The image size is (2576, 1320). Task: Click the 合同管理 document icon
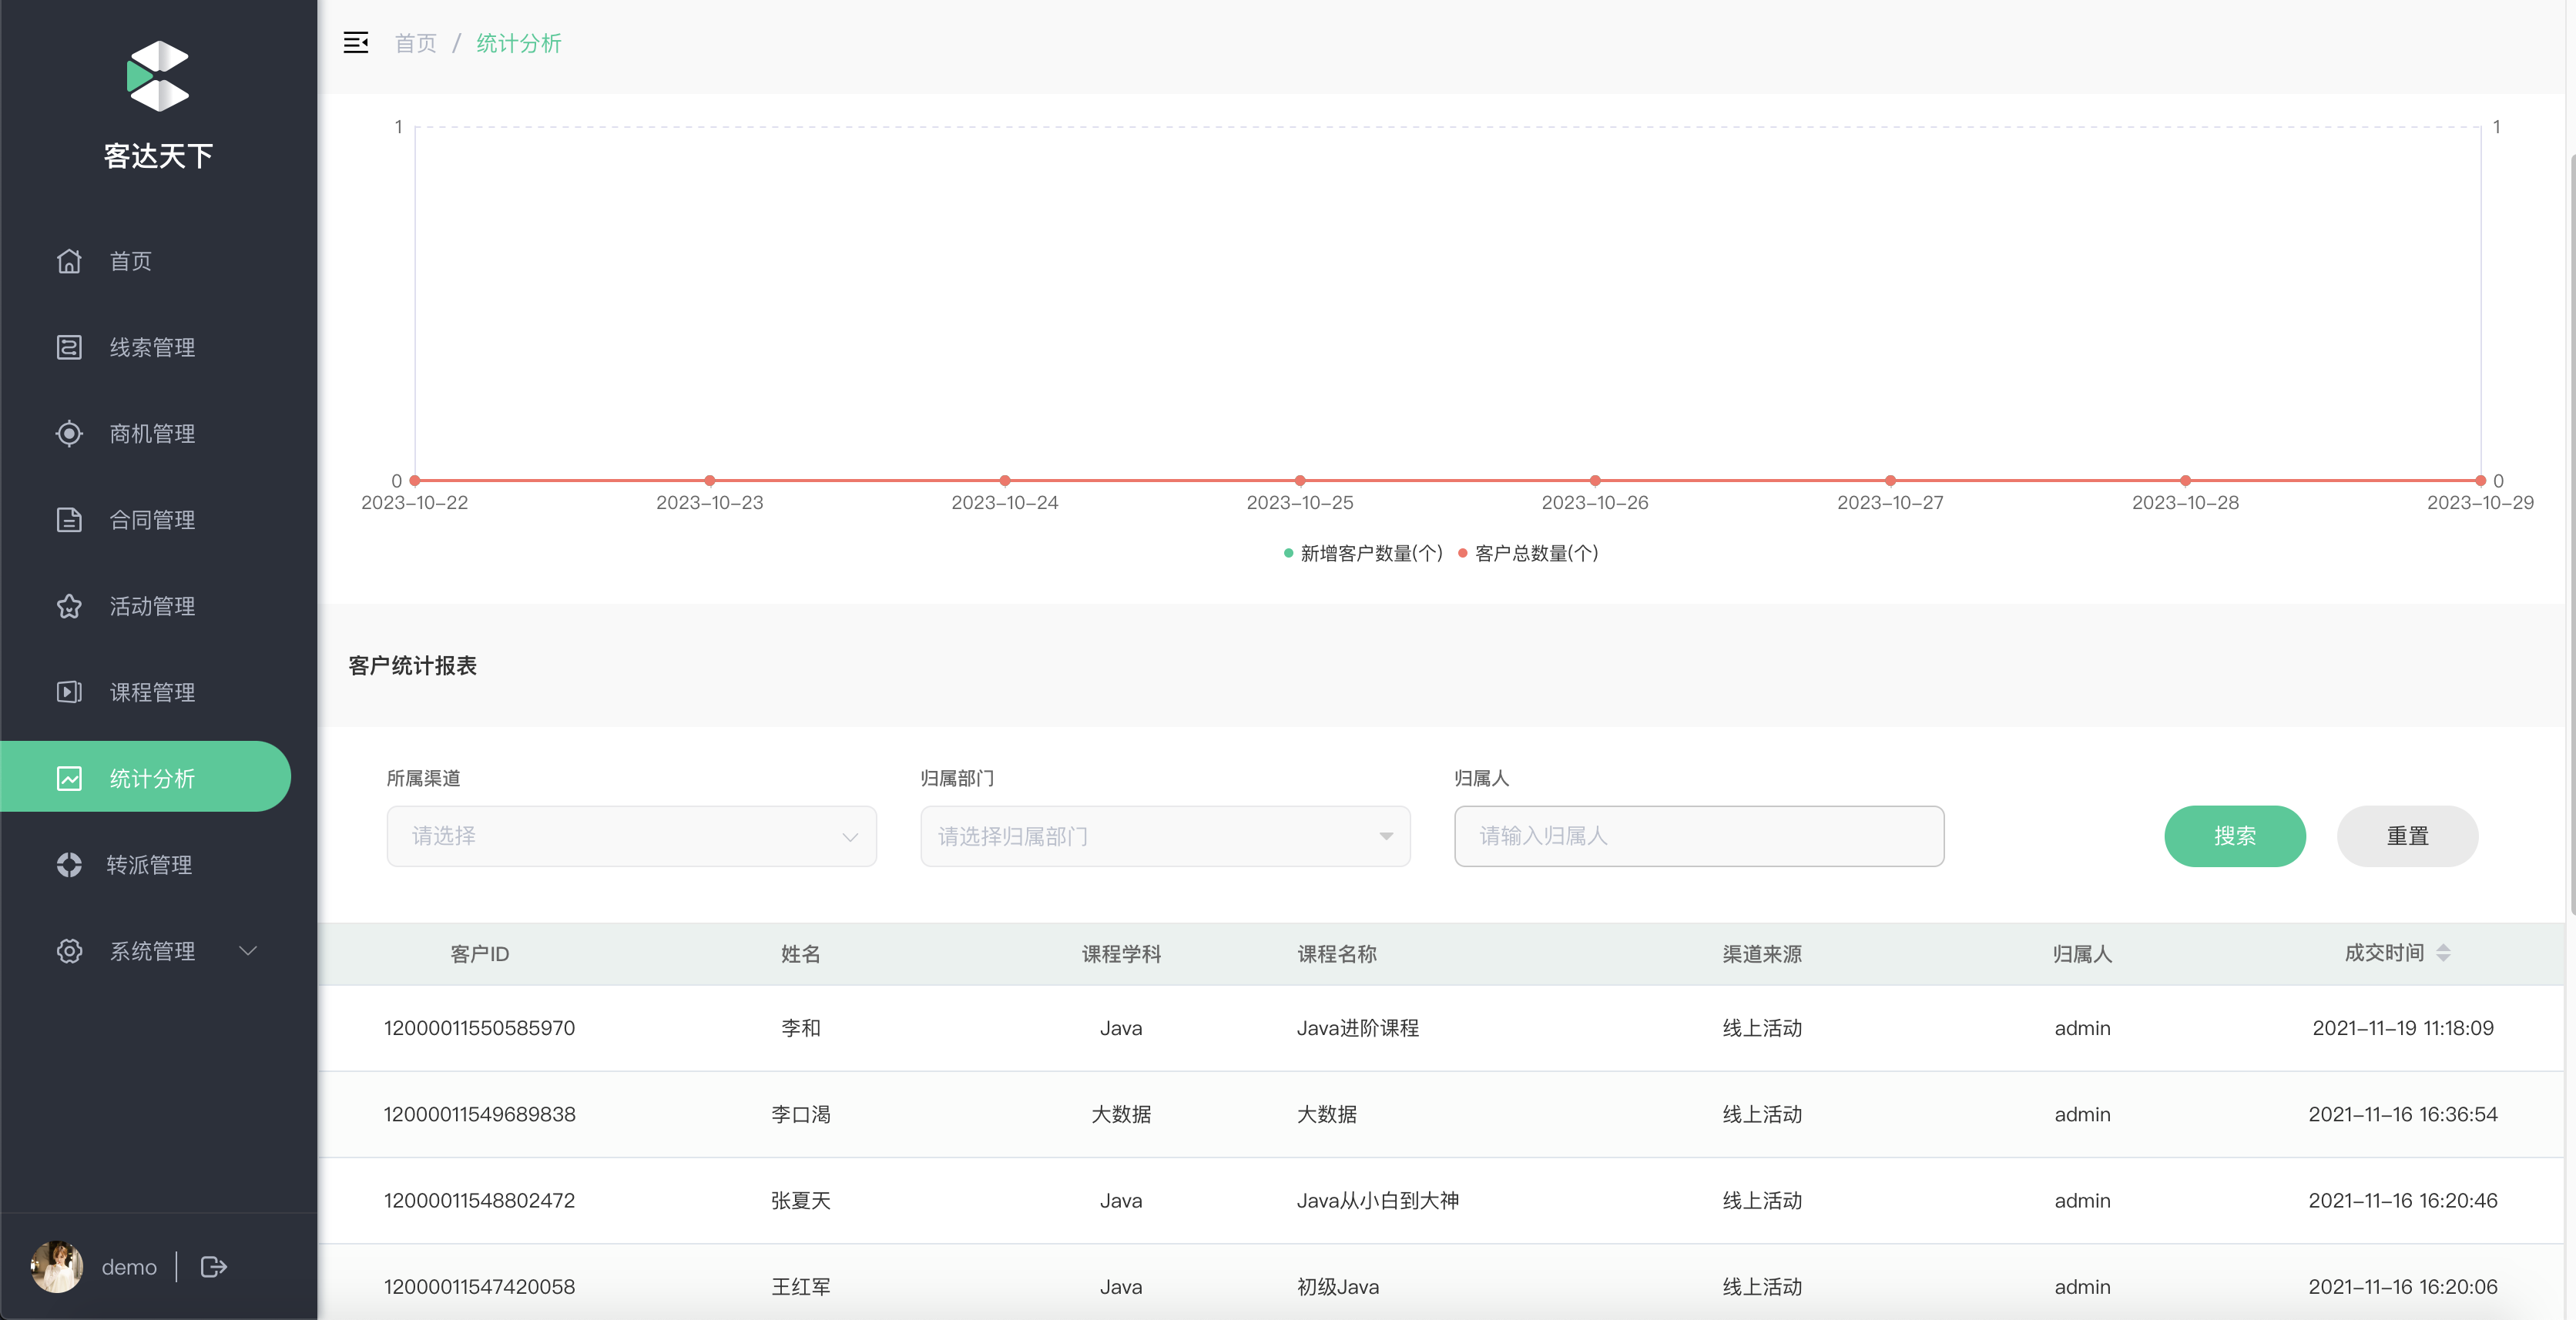point(69,520)
